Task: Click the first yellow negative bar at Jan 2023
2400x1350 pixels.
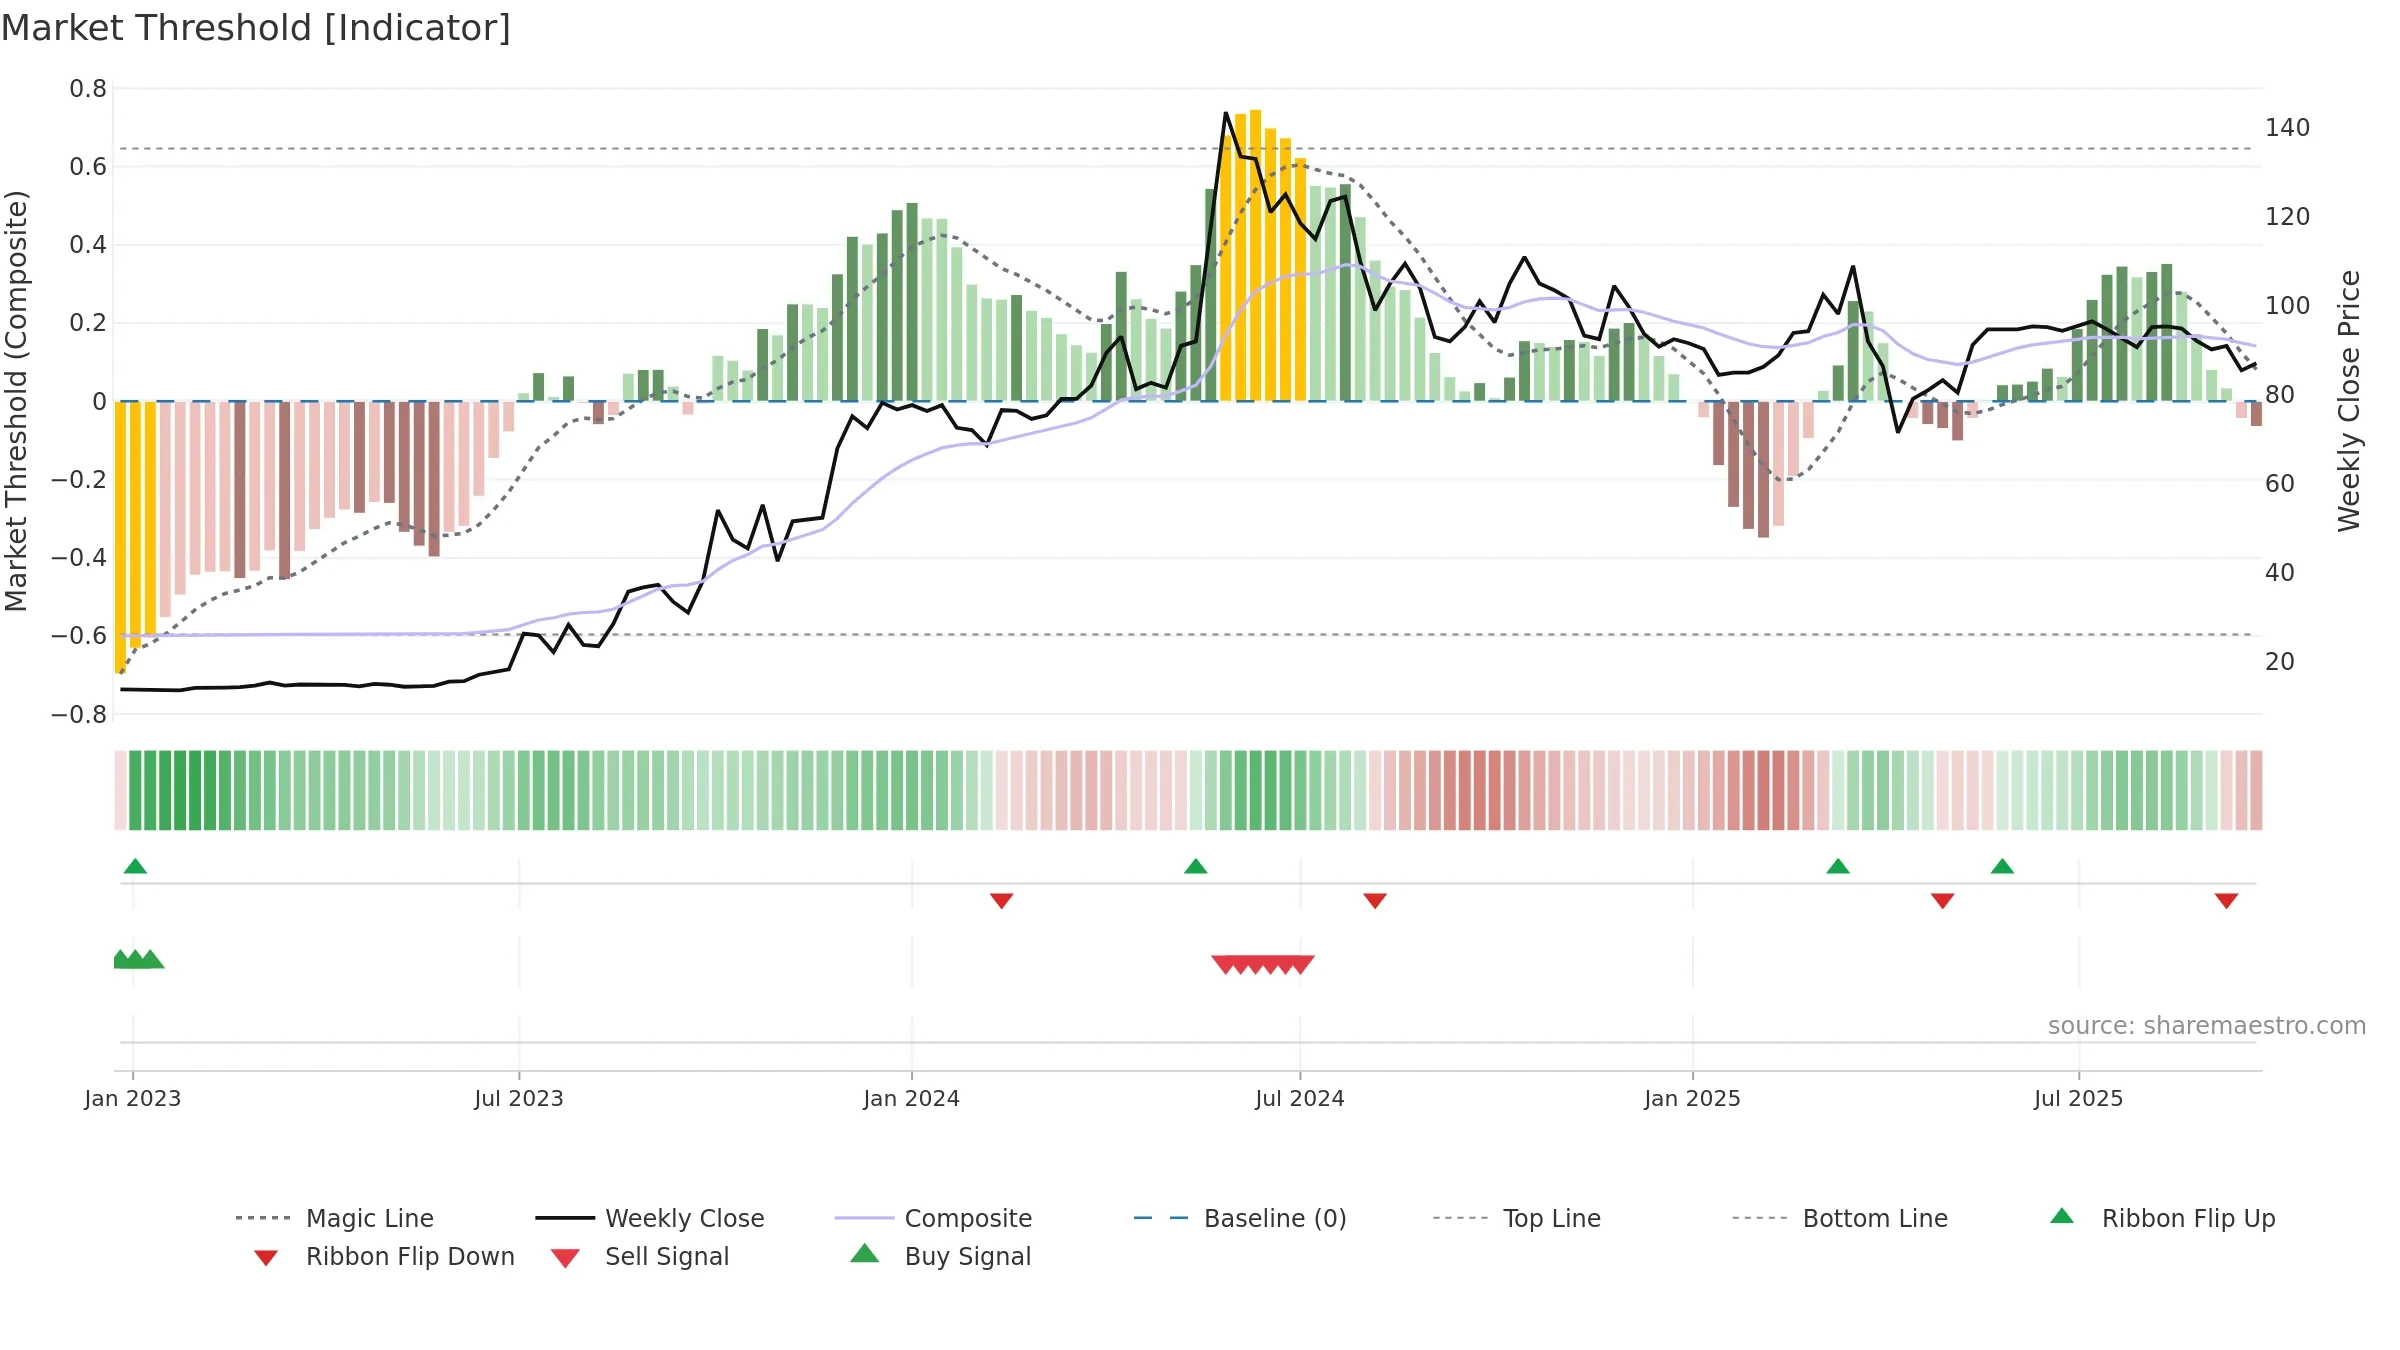Action: coord(120,537)
